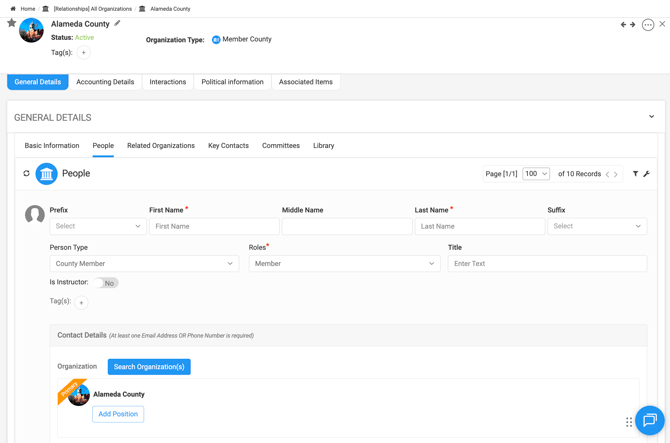Open the Associated Items tab
Image resolution: width=670 pixels, height=443 pixels.
[x=306, y=82]
